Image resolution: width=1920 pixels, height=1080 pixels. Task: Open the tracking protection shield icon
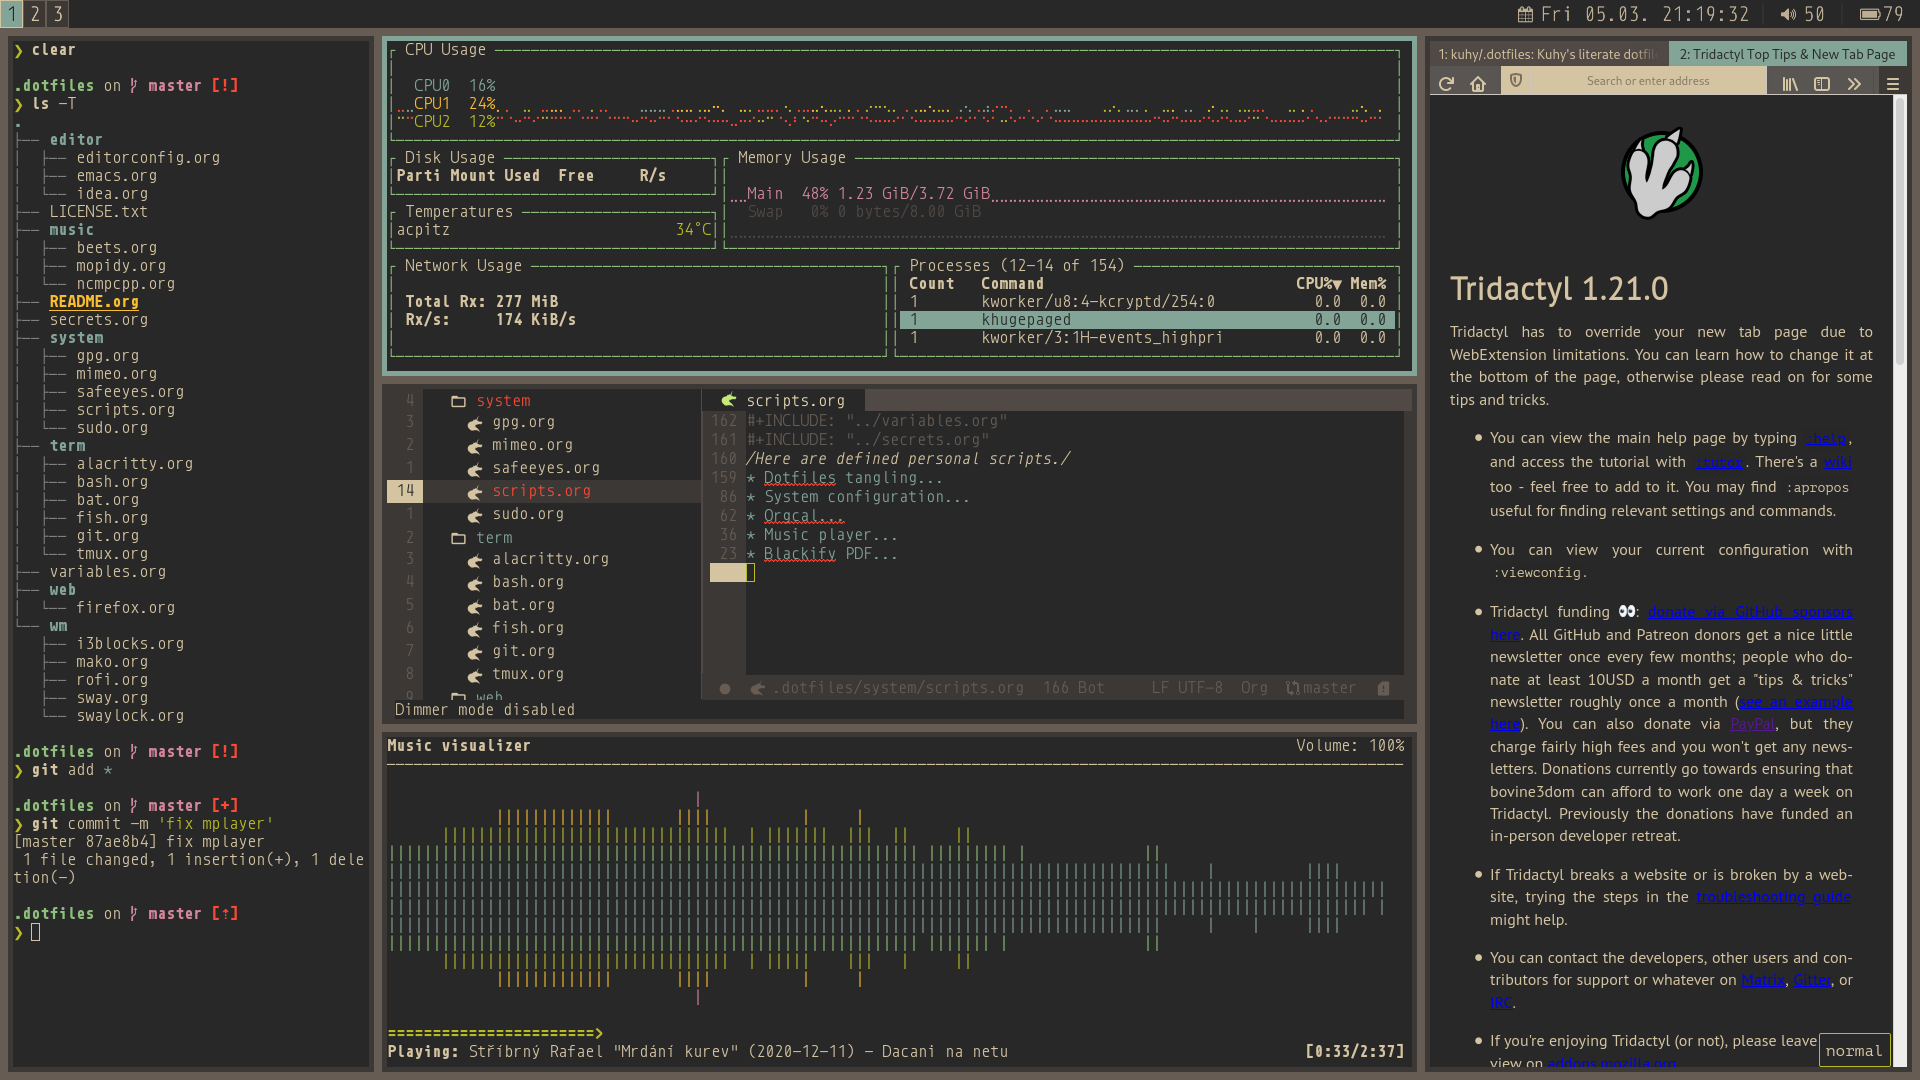click(x=1516, y=81)
